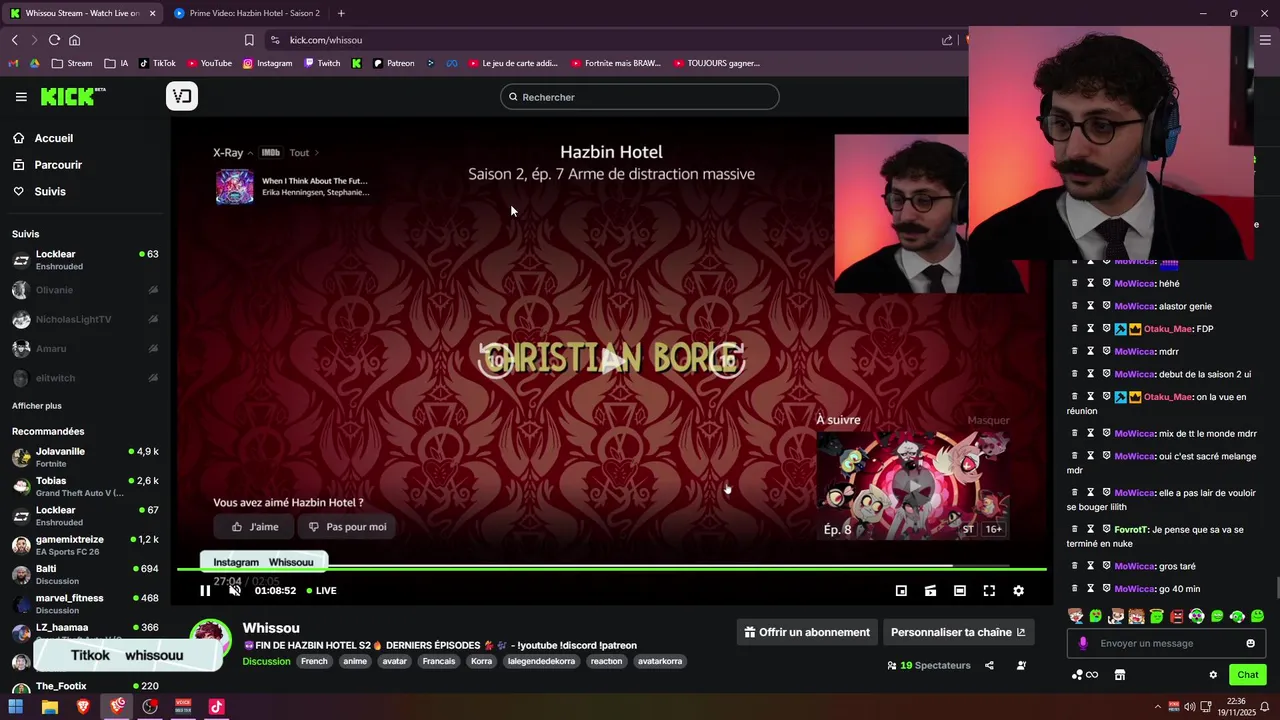Open offline channel NicholasLightTV
1280x720 pixels.
coord(85,319)
